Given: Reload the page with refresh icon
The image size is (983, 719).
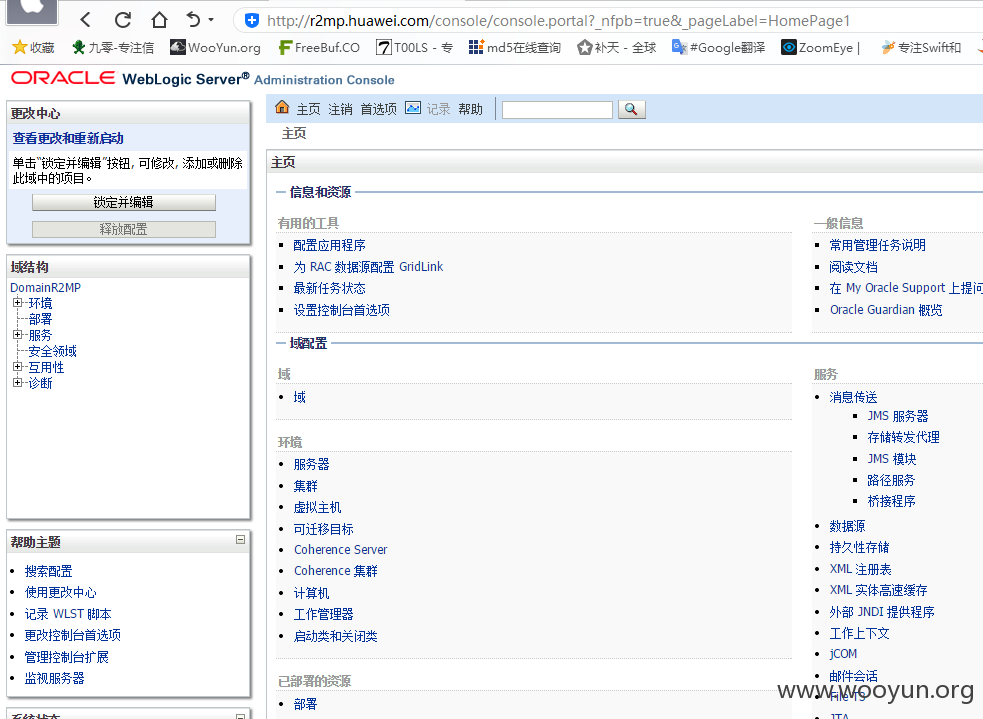Looking at the screenshot, I should (x=123, y=20).
